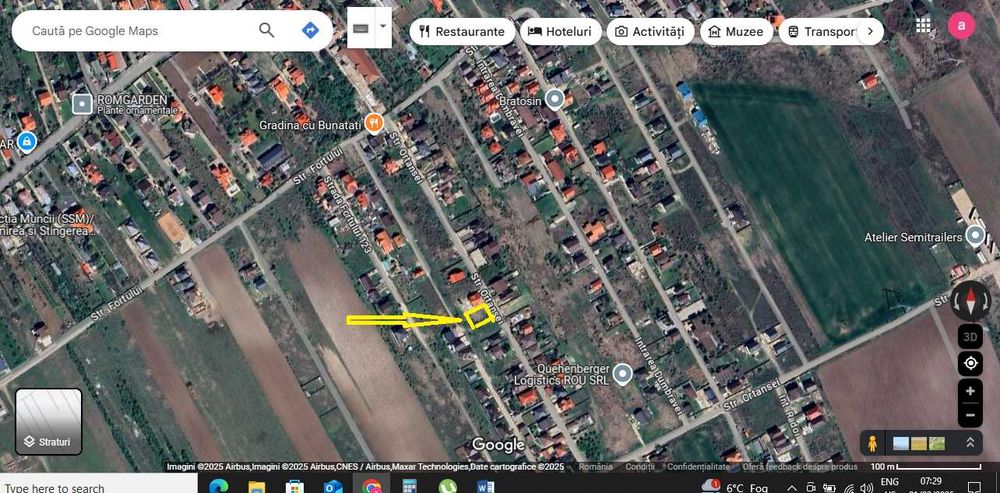Open the Straturi layers thumbnail
The height and width of the screenshot is (493, 1000).
(x=48, y=422)
